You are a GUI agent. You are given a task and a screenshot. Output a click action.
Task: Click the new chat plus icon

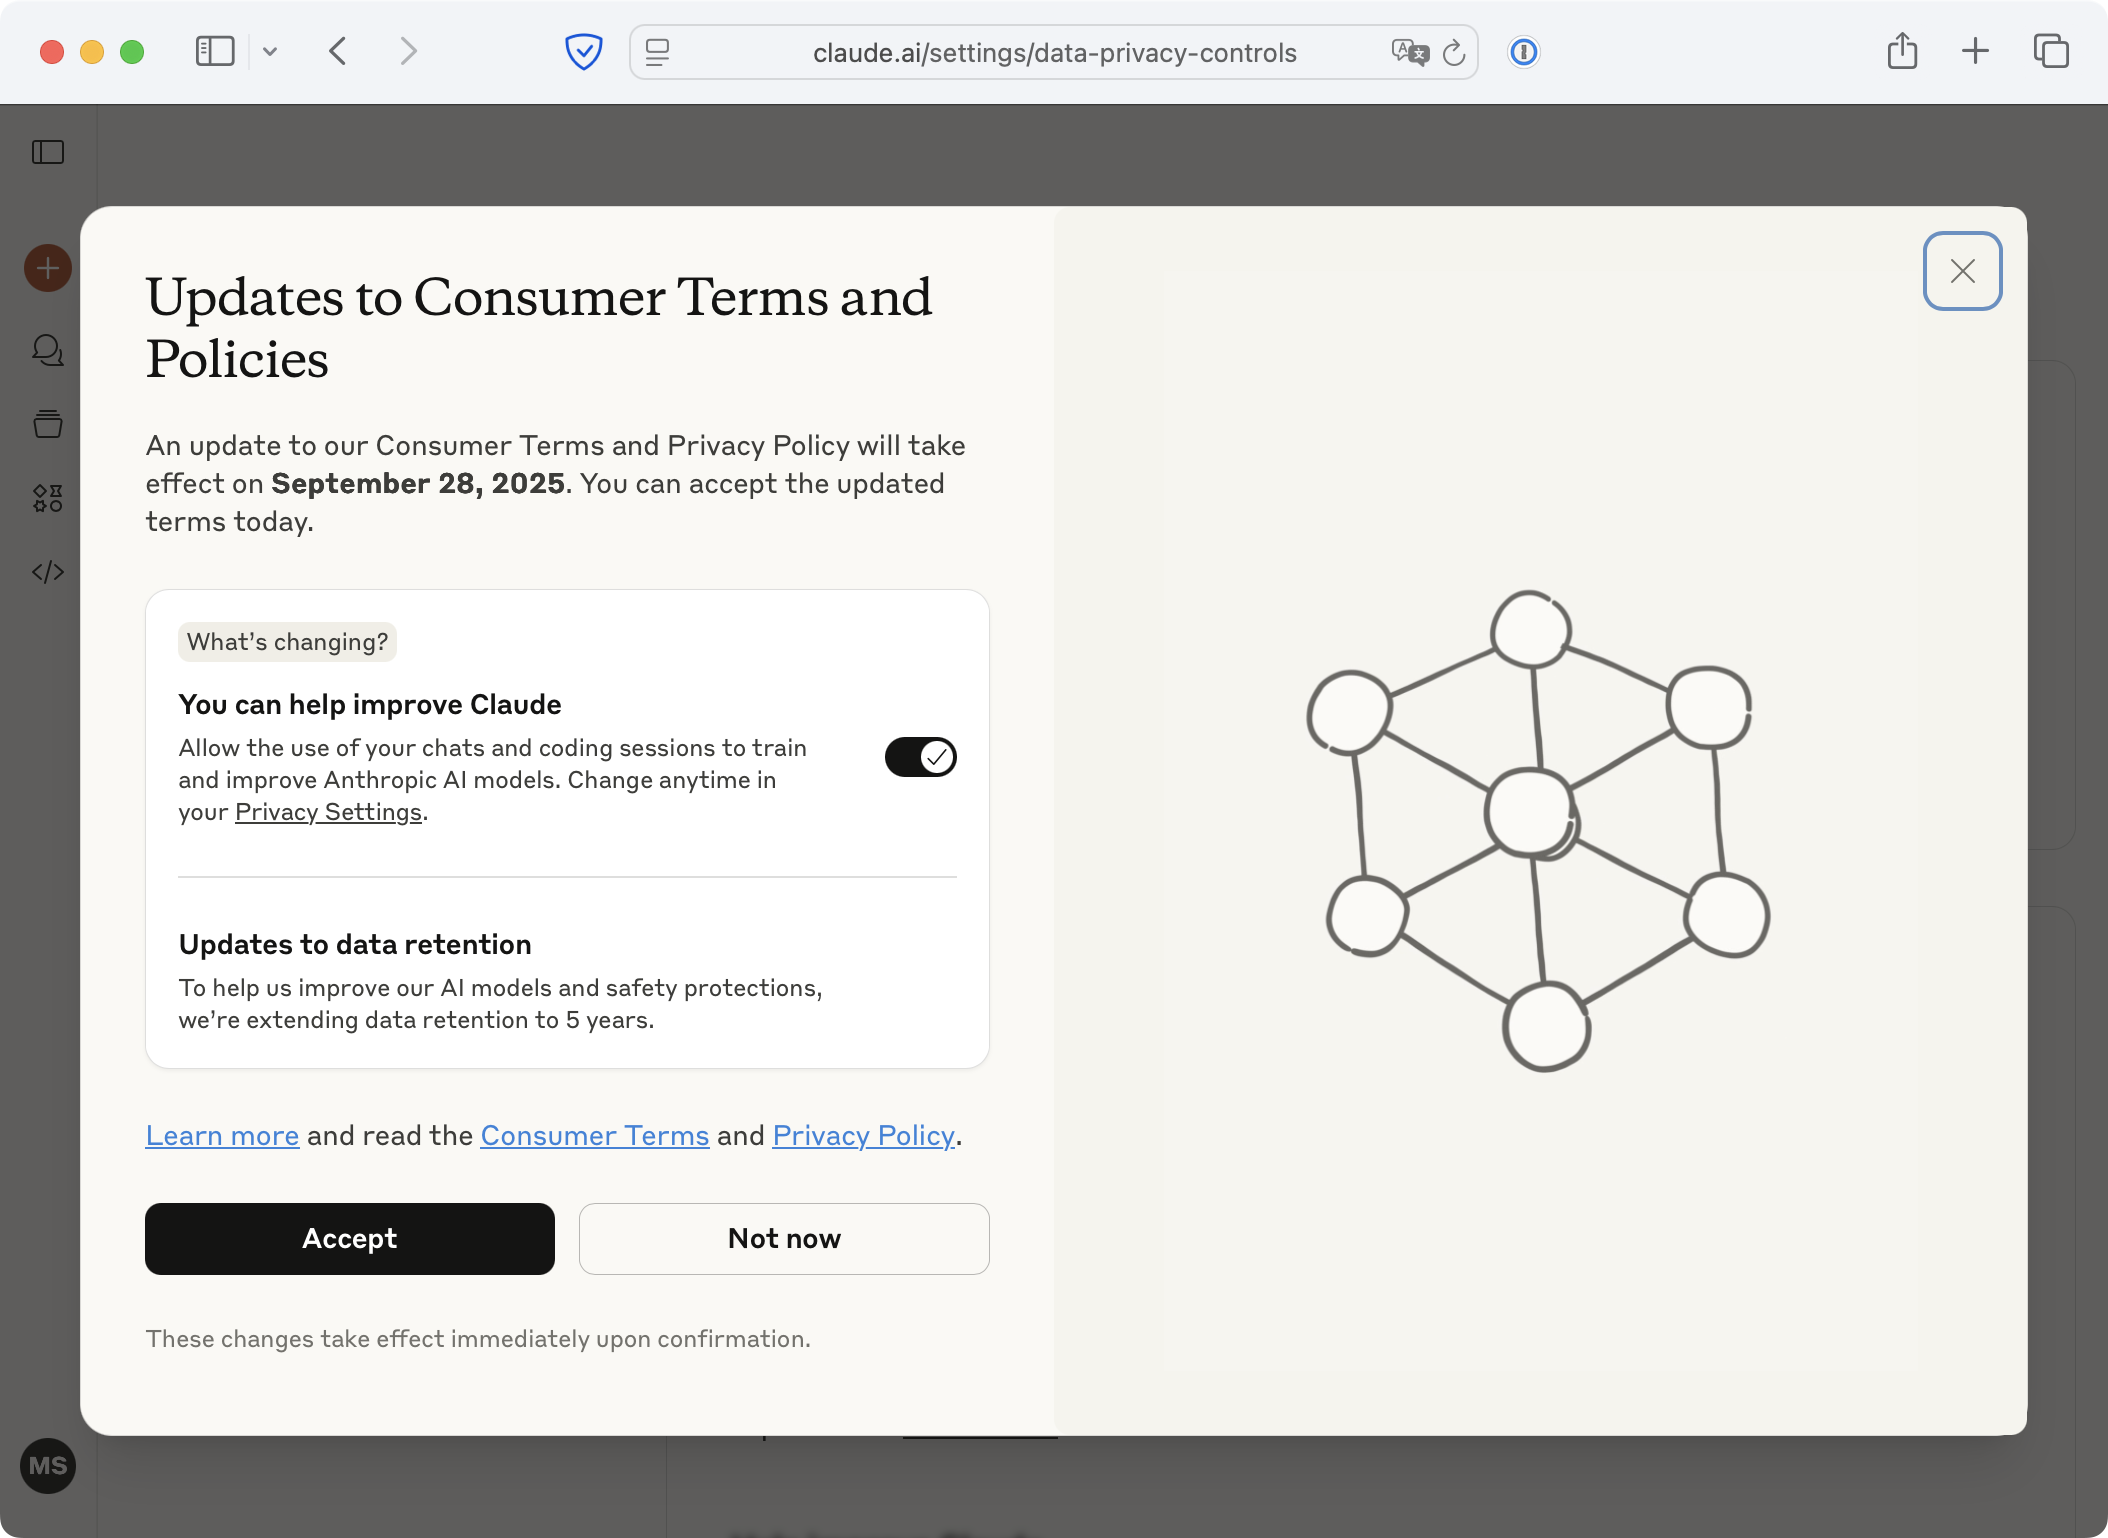[x=48, y=268]
